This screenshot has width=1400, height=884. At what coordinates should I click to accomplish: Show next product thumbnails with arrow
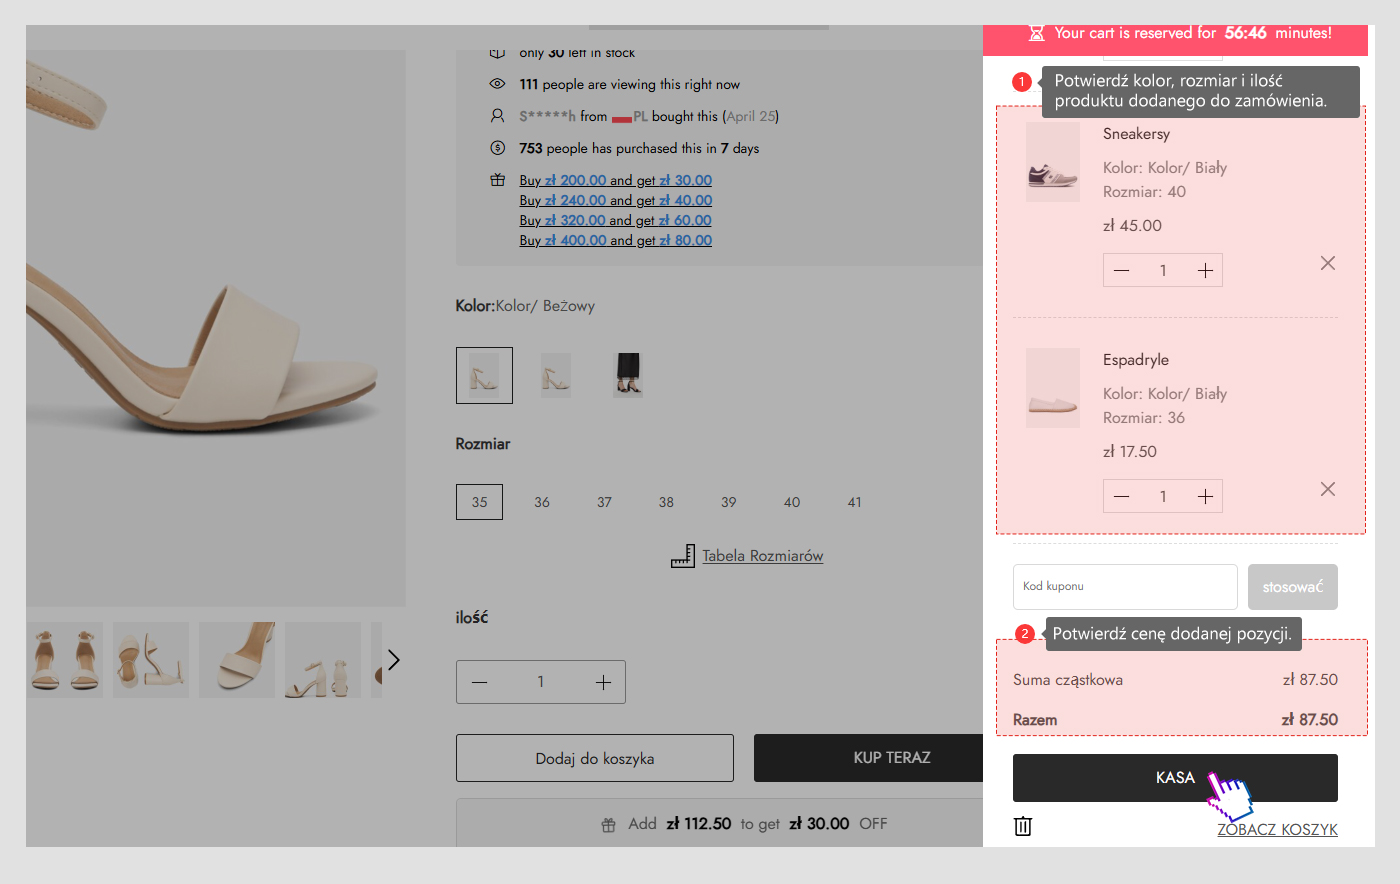tap(393, 660)
